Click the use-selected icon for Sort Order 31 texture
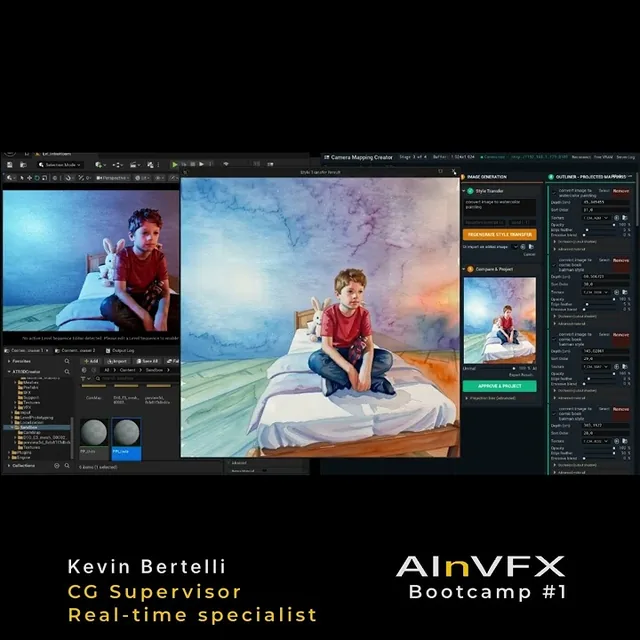 click(x=617, y=218)
